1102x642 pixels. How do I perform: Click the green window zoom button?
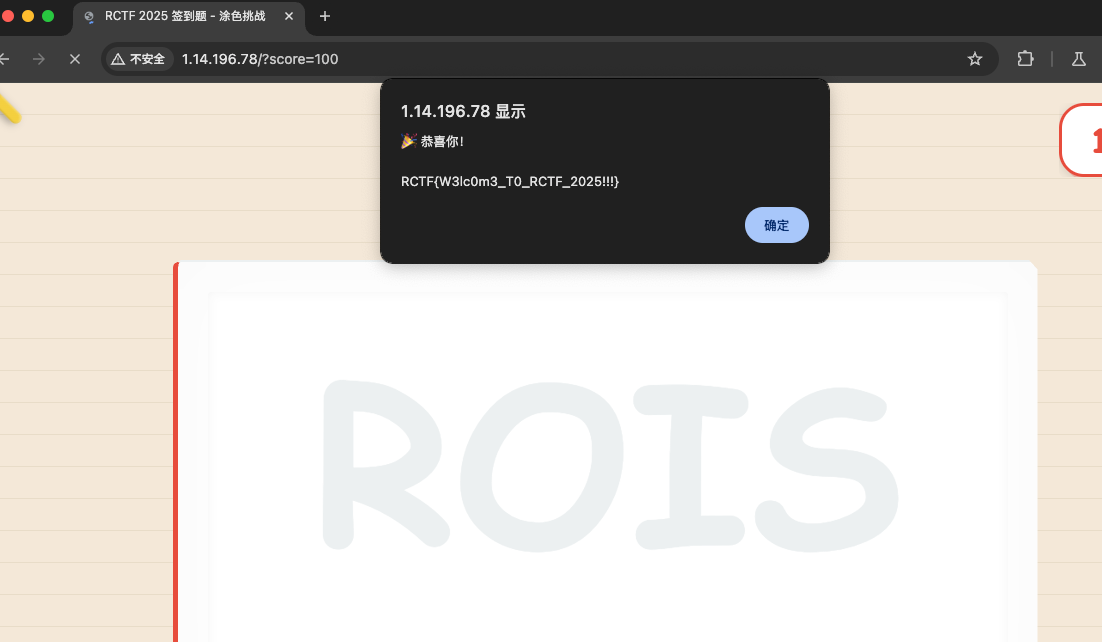(x=48, y=16)
